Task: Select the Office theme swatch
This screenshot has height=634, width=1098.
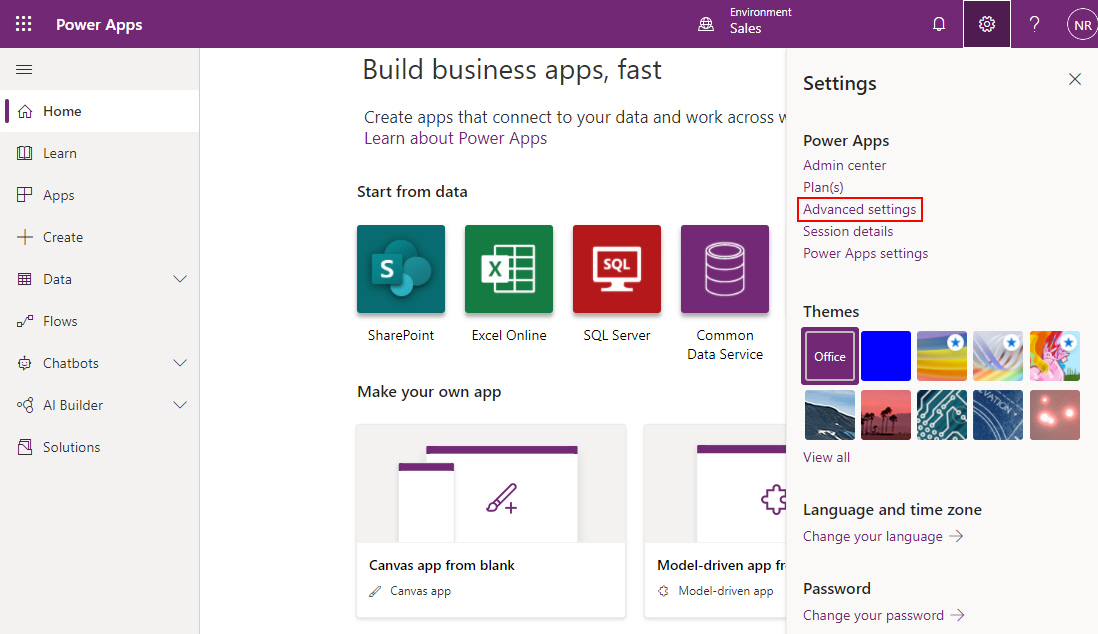Action: [x=830, y=356]
